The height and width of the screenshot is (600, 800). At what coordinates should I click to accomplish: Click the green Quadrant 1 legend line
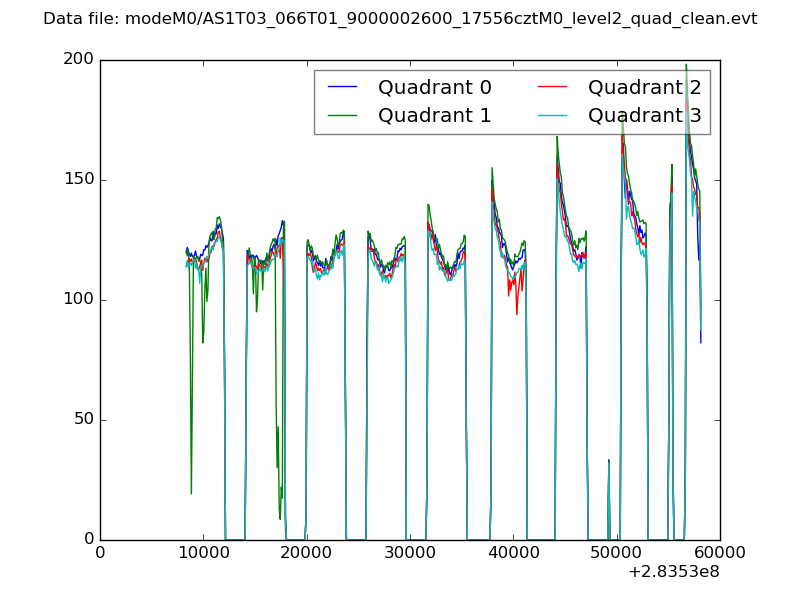click(343, 116)
